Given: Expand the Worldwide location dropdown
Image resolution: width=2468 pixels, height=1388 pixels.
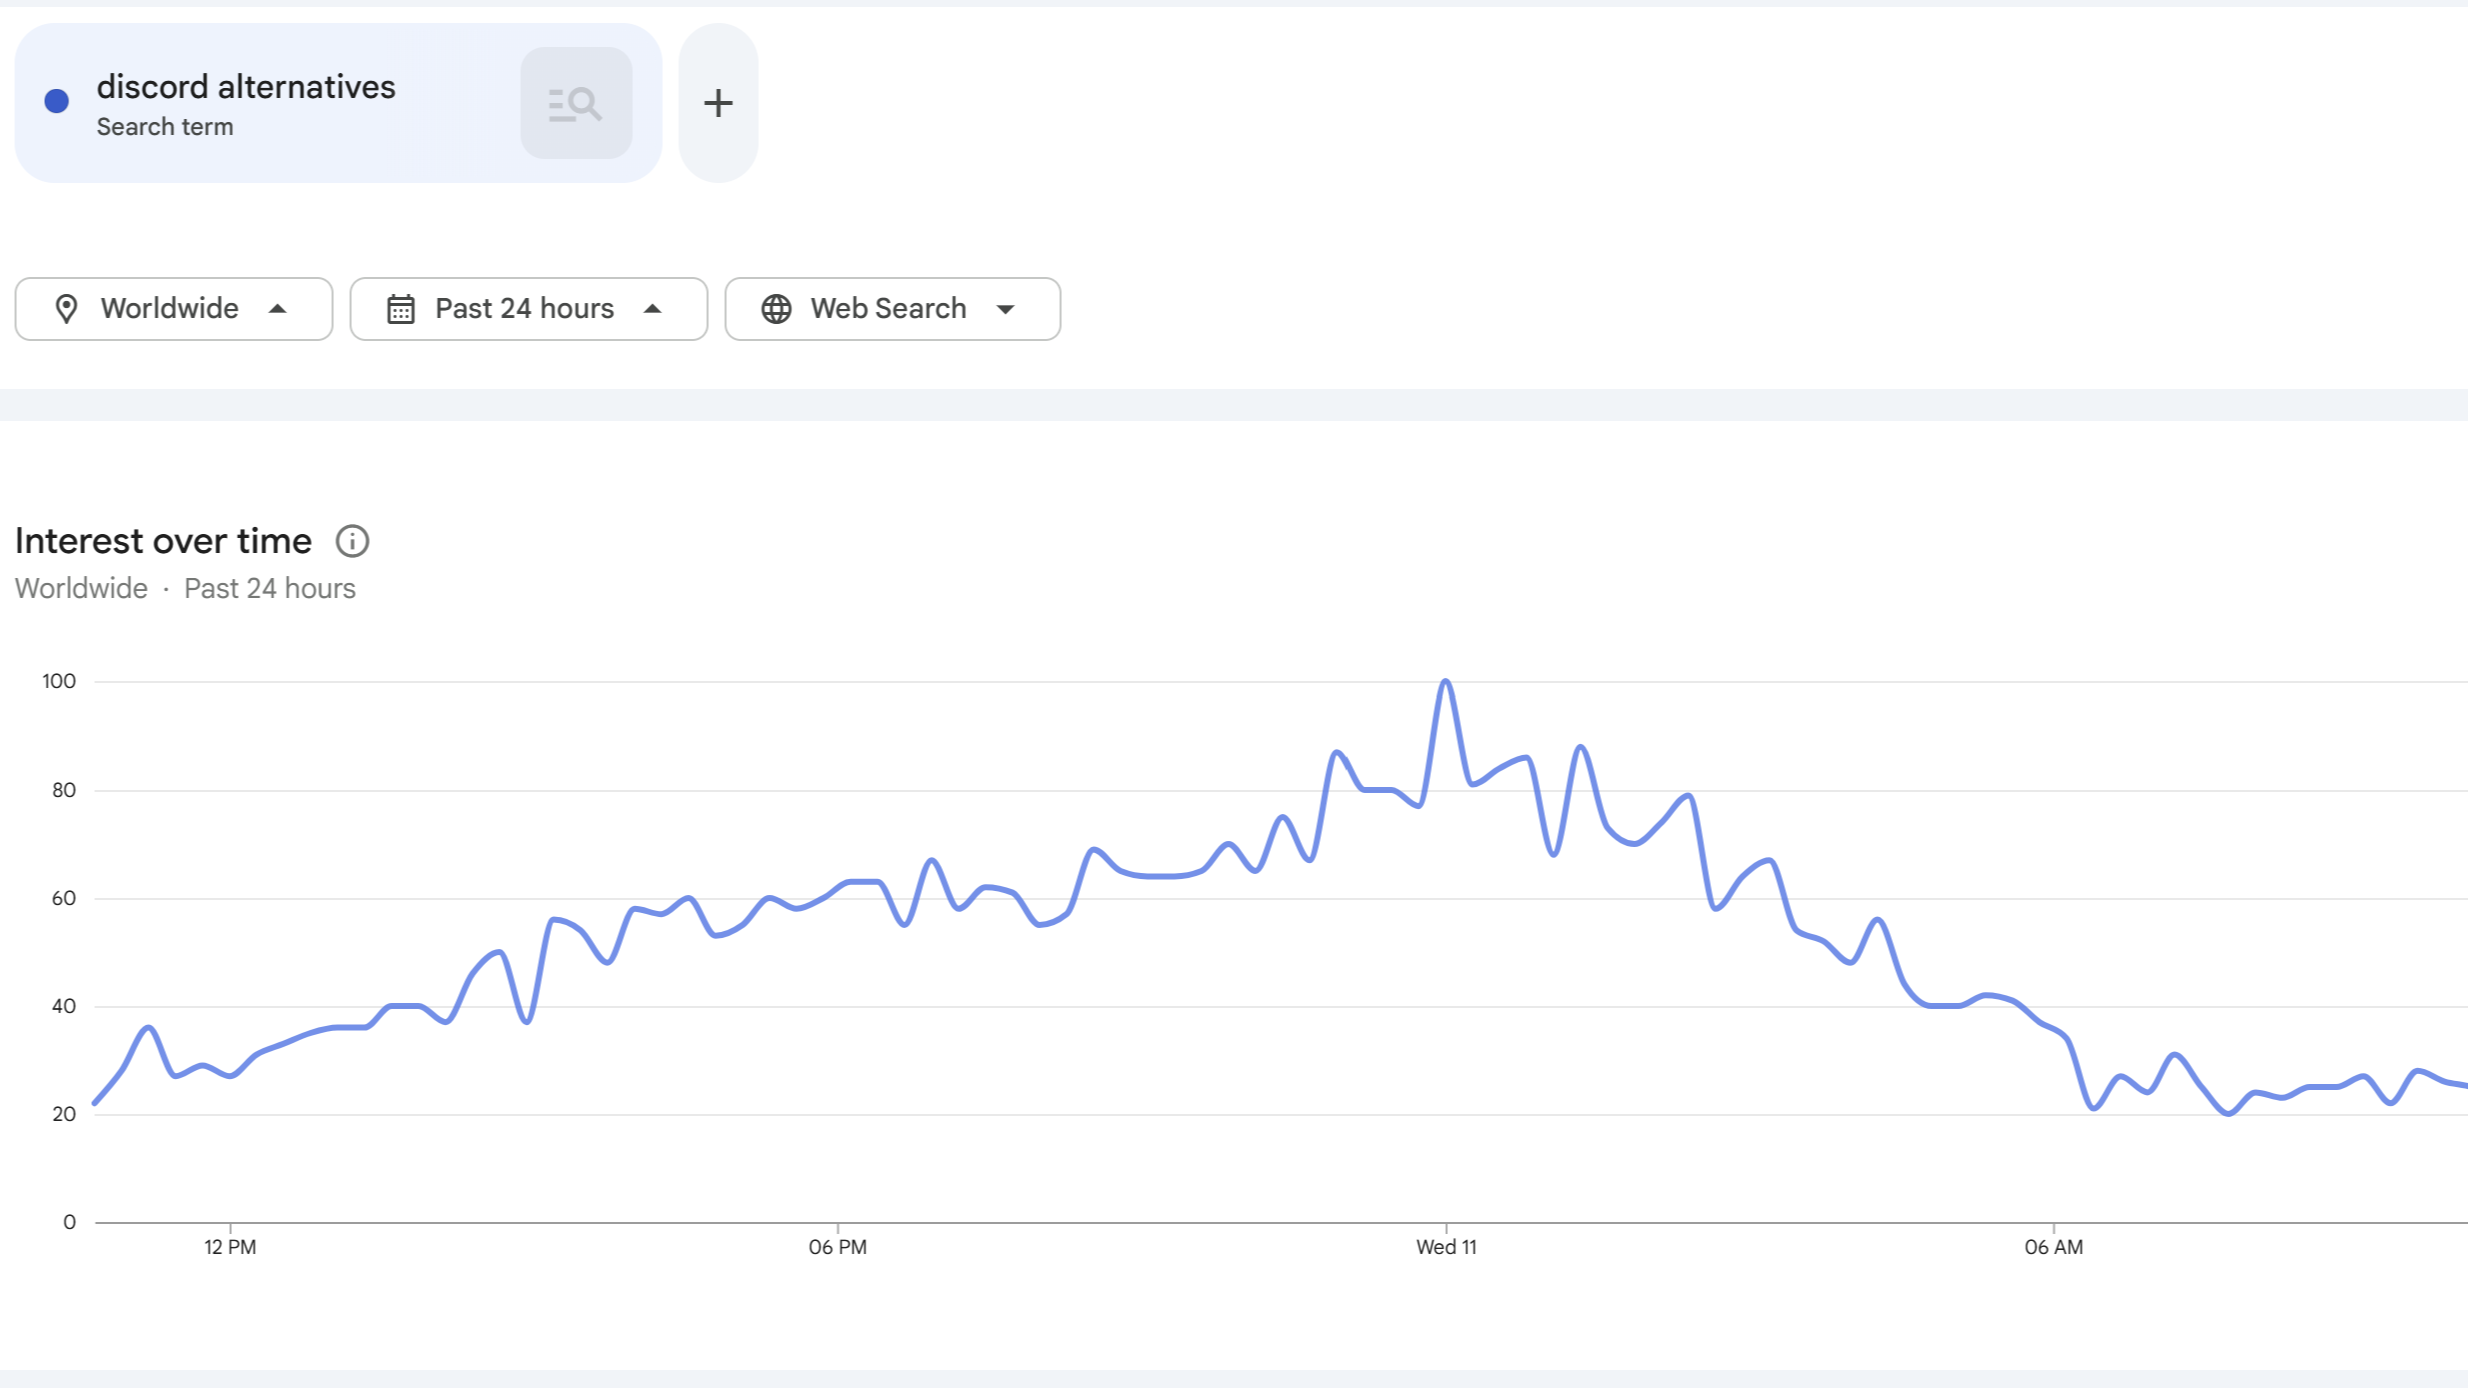Looking at the screenshot, I should [173, 308].
